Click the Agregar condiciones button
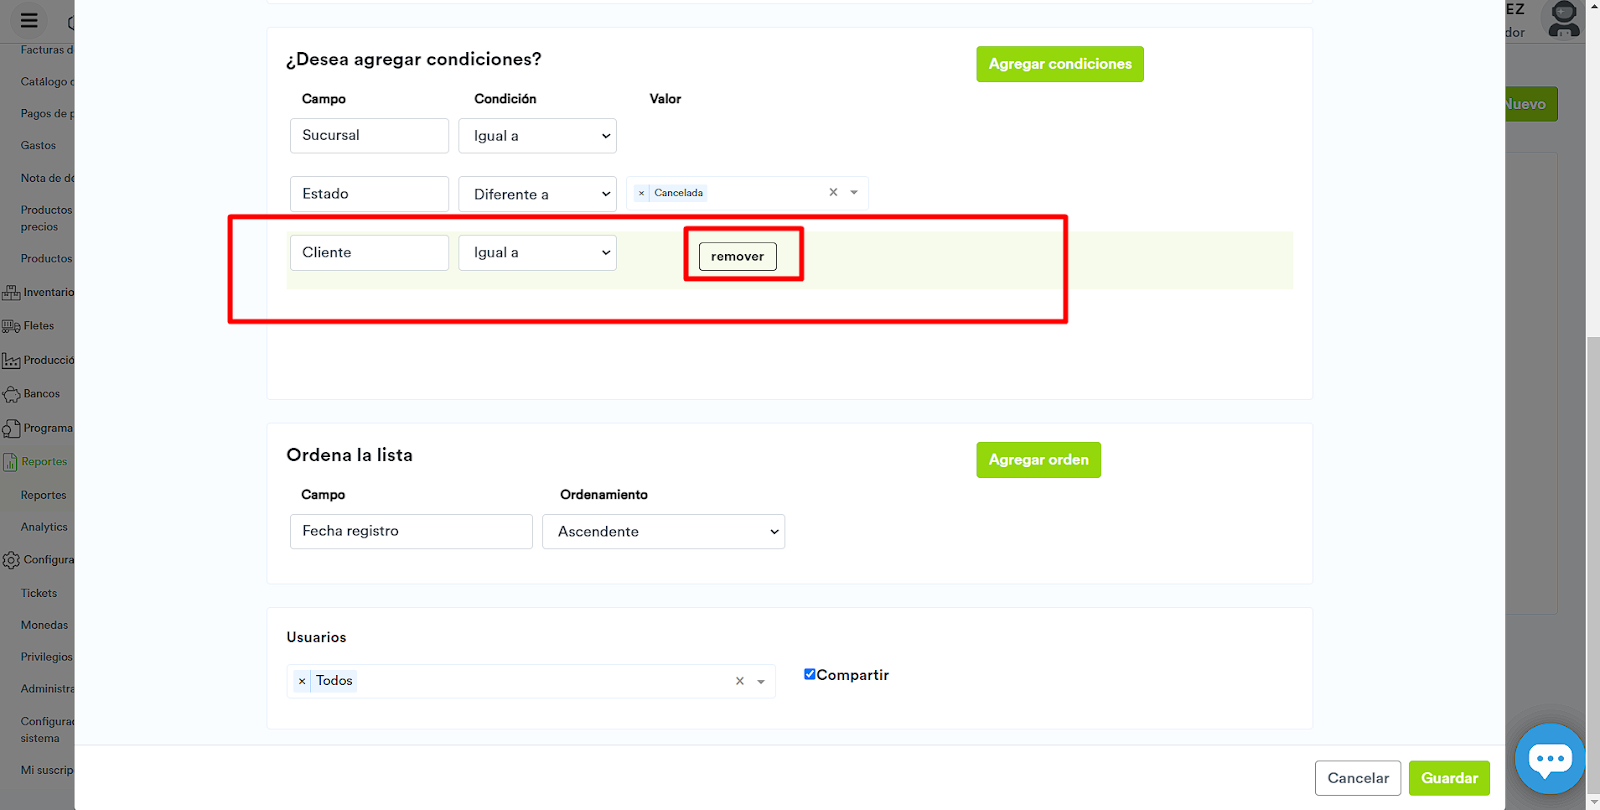Viewport: 1600px width, 810px height. 1059,64
